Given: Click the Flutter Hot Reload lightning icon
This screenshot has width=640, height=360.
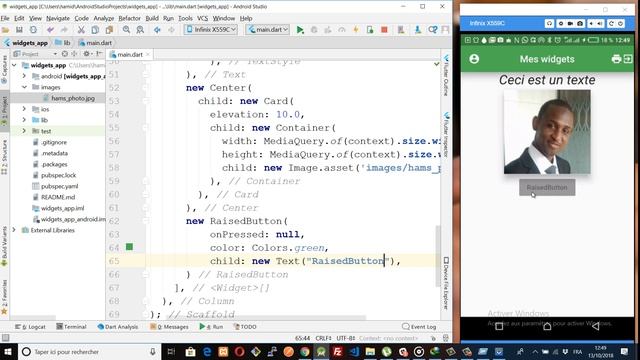Looking at the screenshot, I should coord(356,30).
